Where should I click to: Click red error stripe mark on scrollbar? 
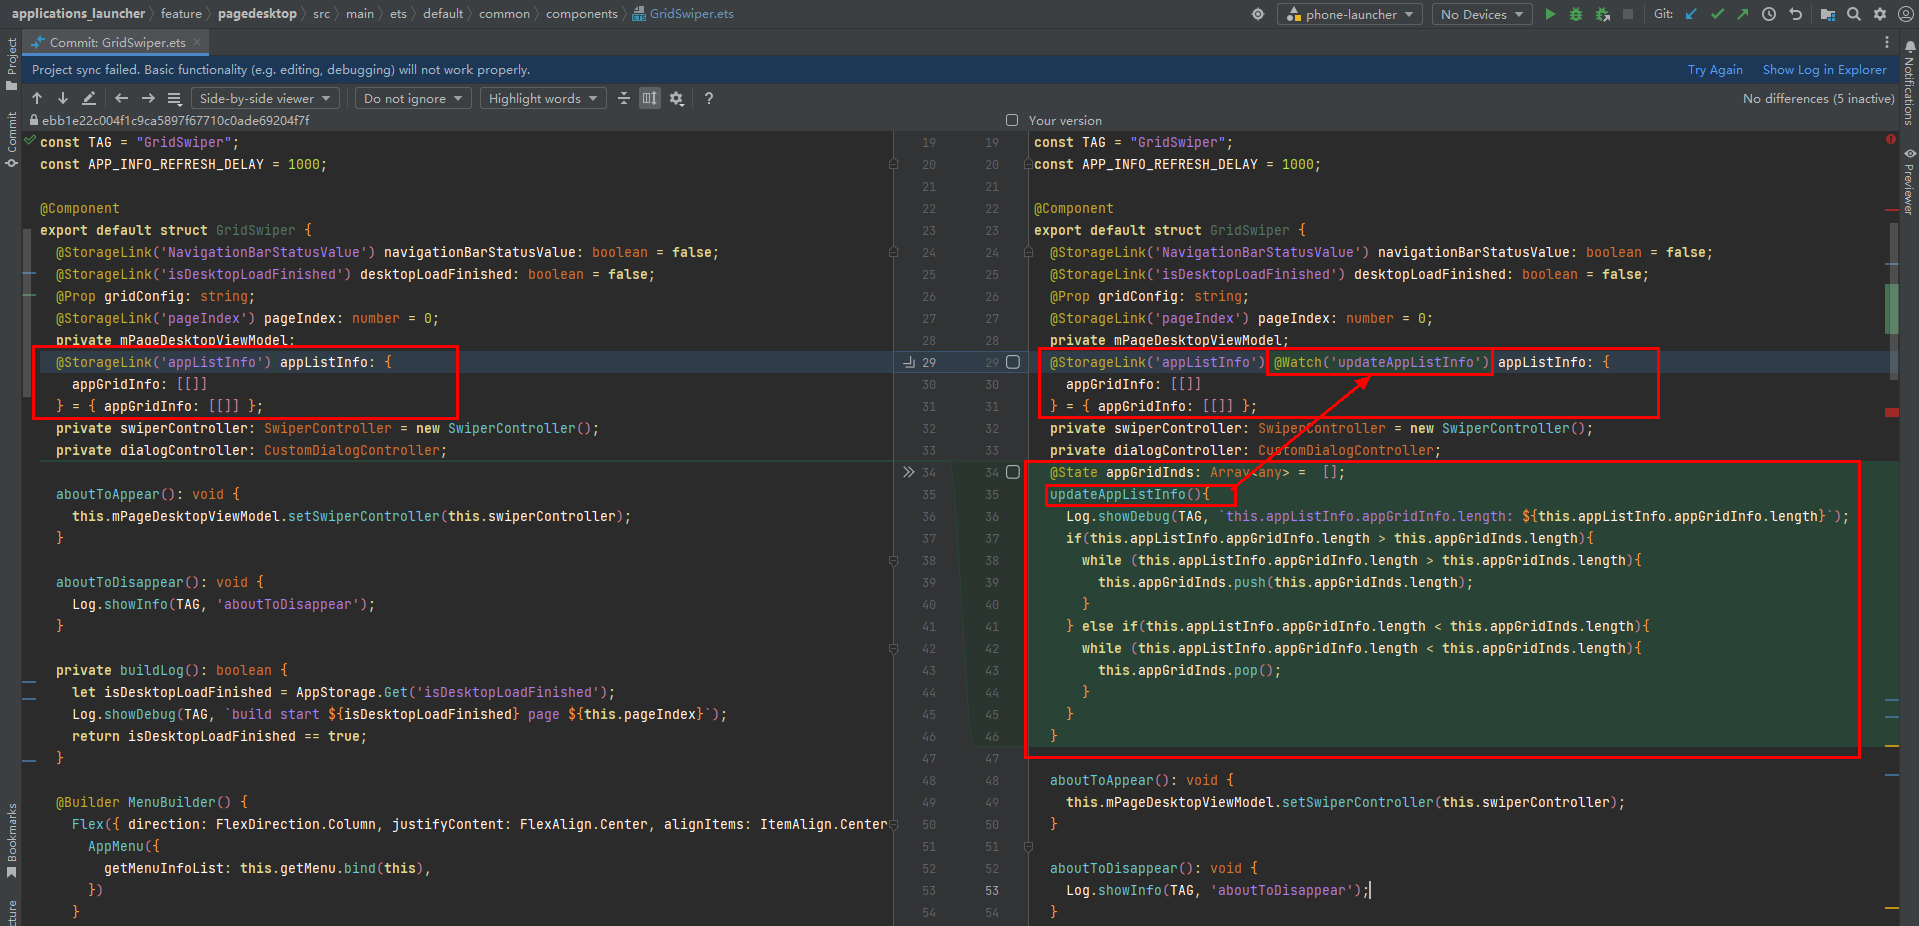pyautogui.click(x=1891, y=412)
